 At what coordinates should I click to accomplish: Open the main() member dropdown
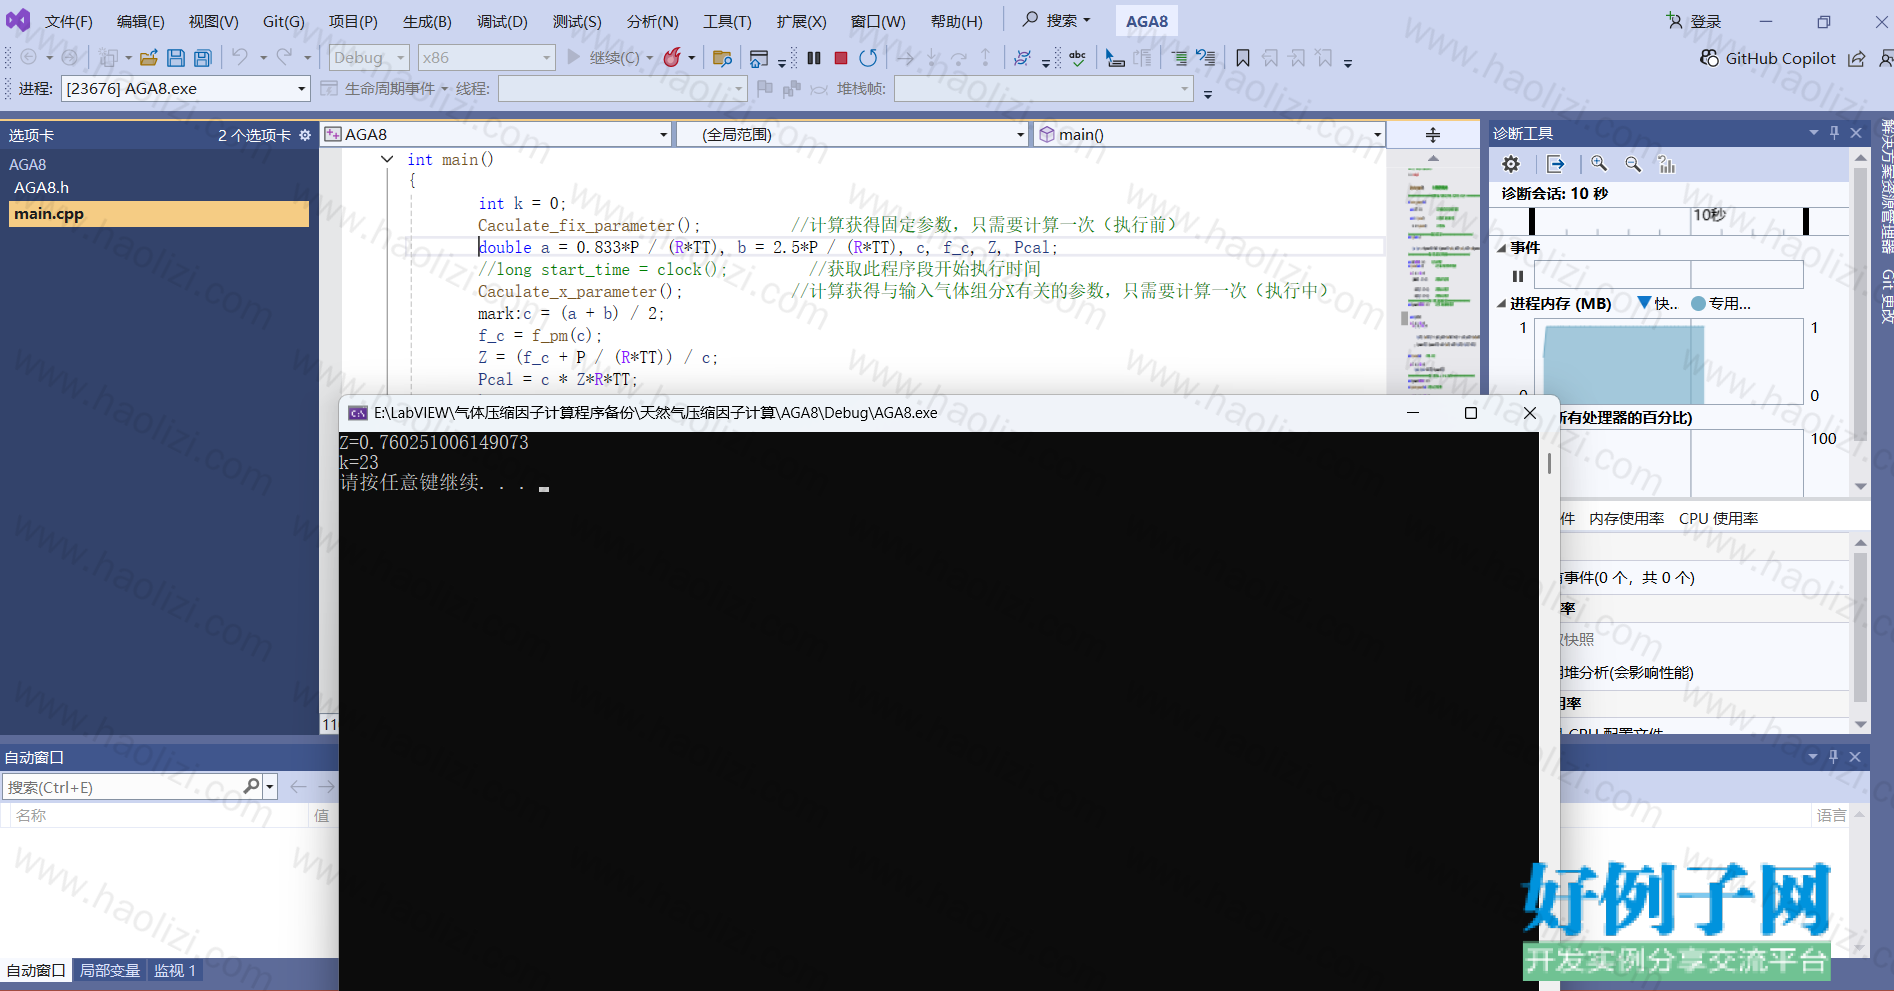pos(1209,135)
